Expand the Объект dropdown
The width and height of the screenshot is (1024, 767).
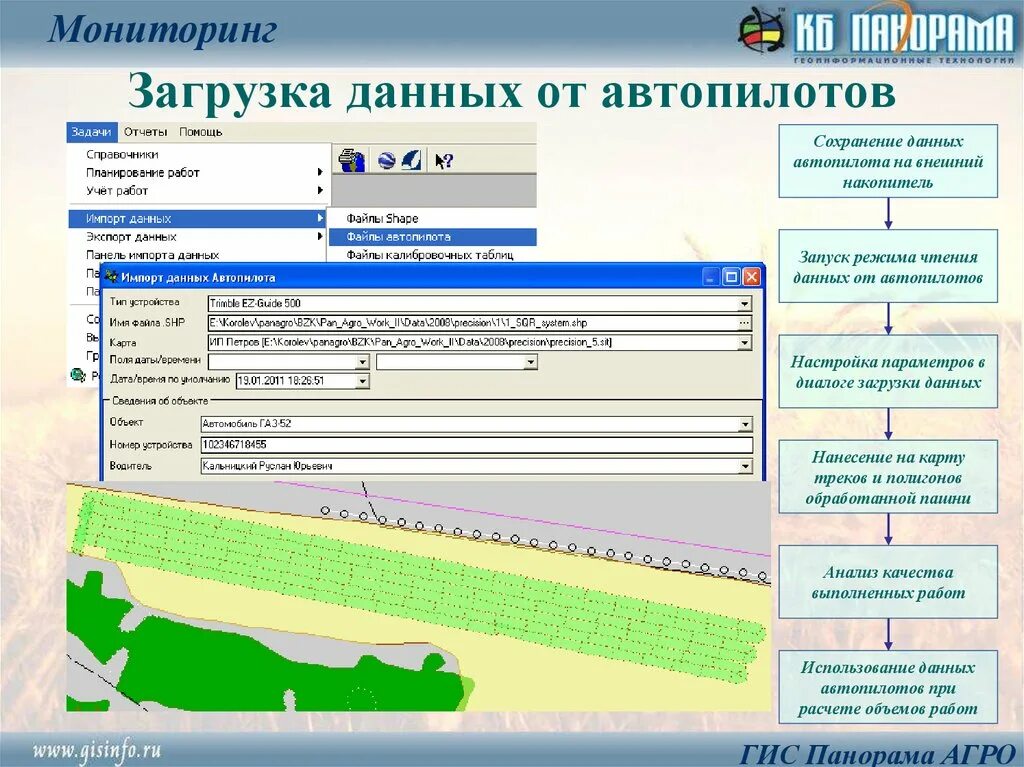(x=745, y=424)
